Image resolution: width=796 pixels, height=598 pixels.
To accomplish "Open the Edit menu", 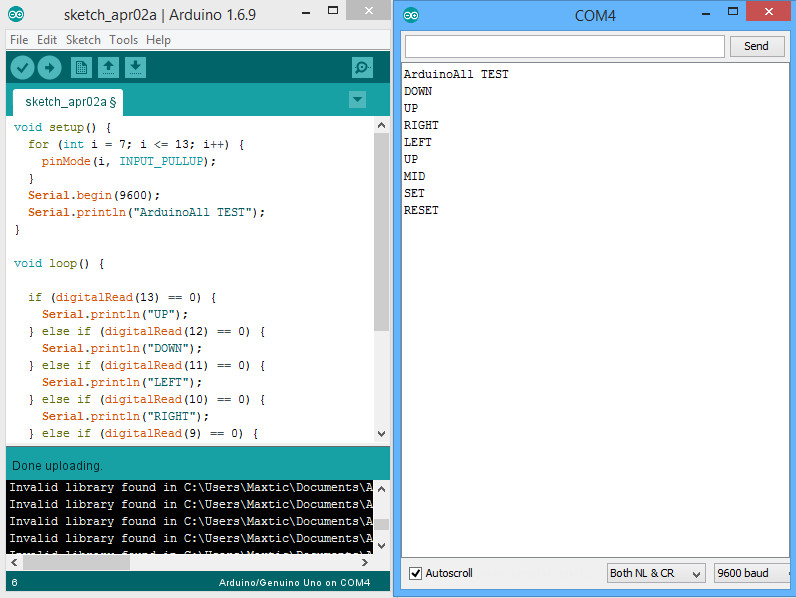I will tap(47, 40).
